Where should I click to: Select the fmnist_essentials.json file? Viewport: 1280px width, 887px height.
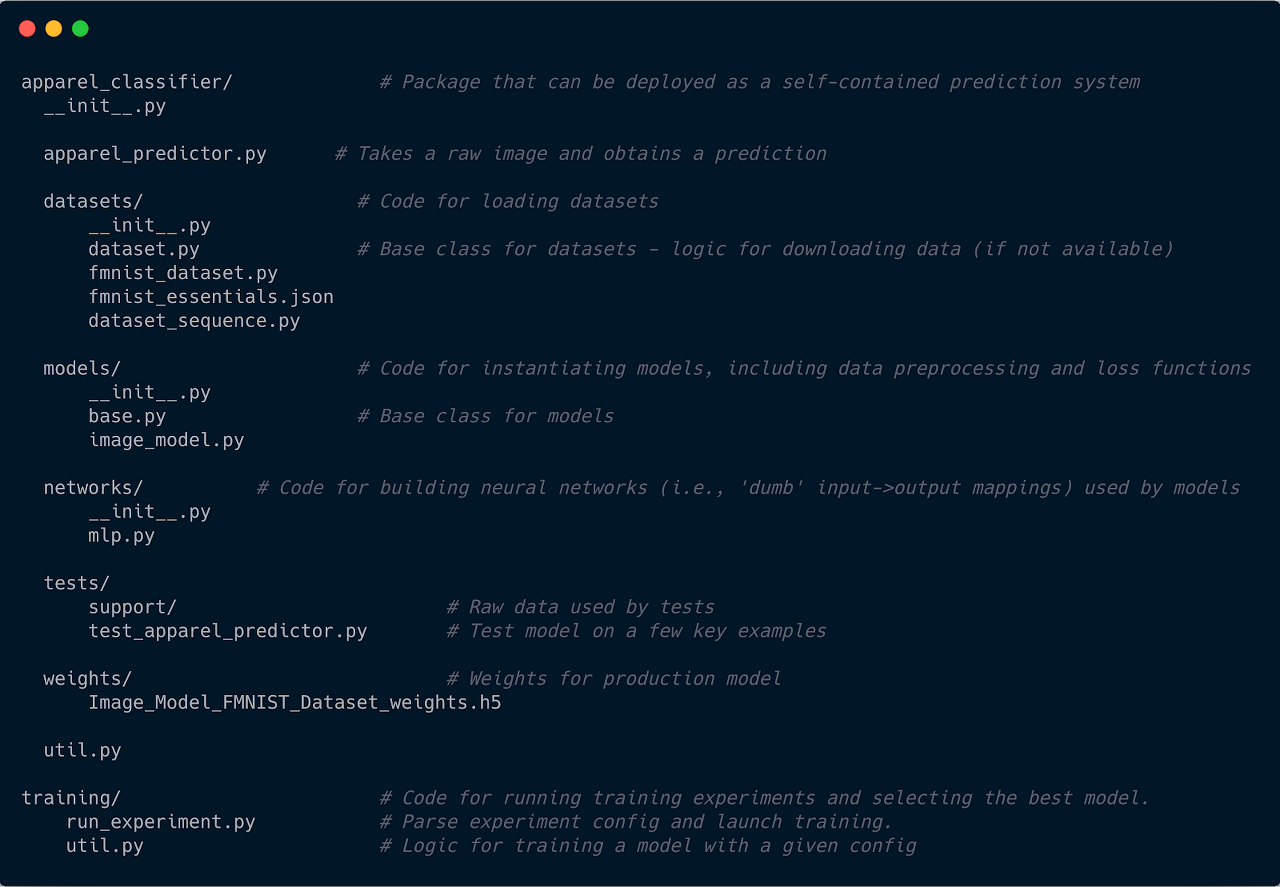211,296
